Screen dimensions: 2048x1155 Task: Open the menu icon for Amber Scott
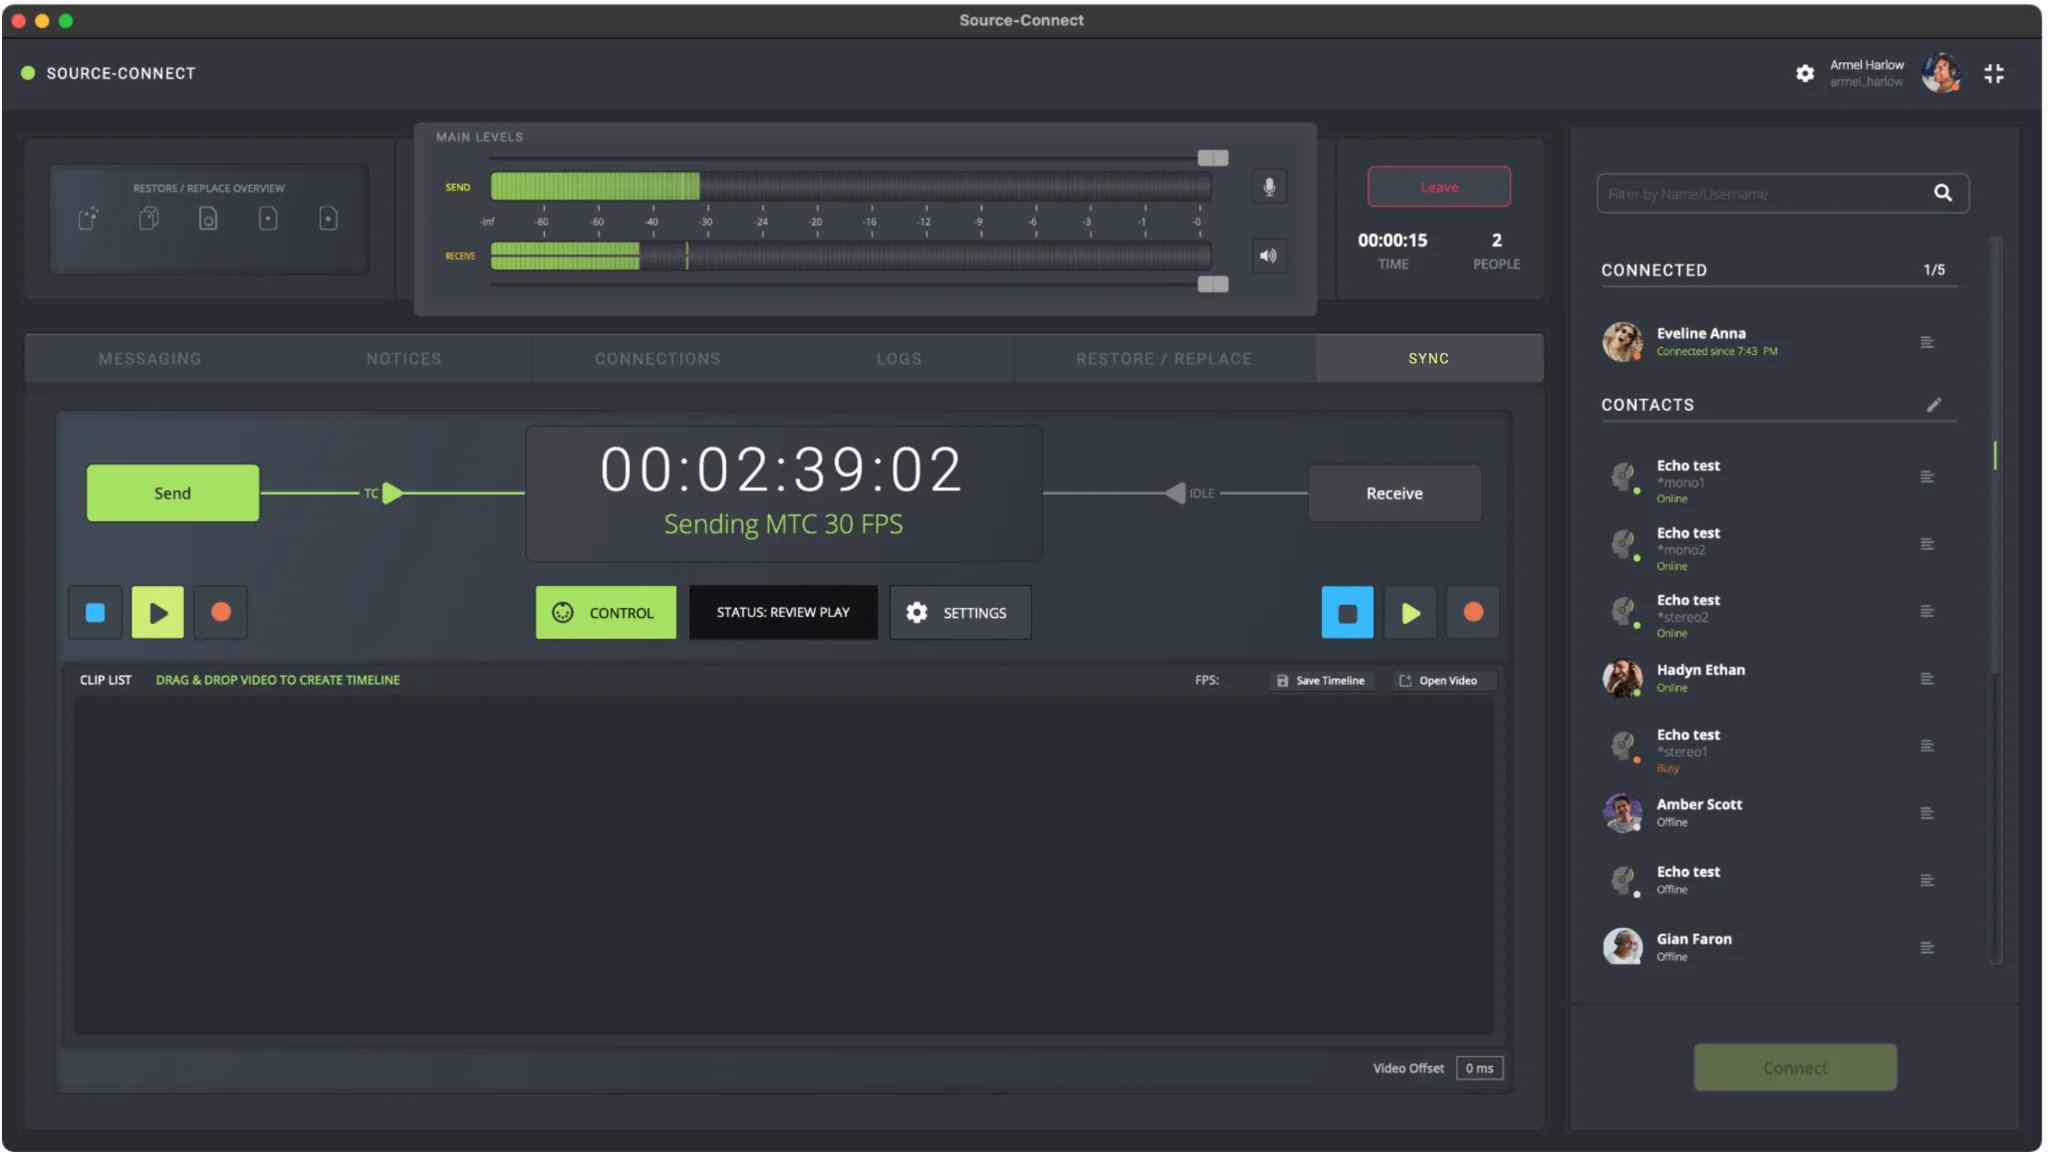tap(1927, 813)
